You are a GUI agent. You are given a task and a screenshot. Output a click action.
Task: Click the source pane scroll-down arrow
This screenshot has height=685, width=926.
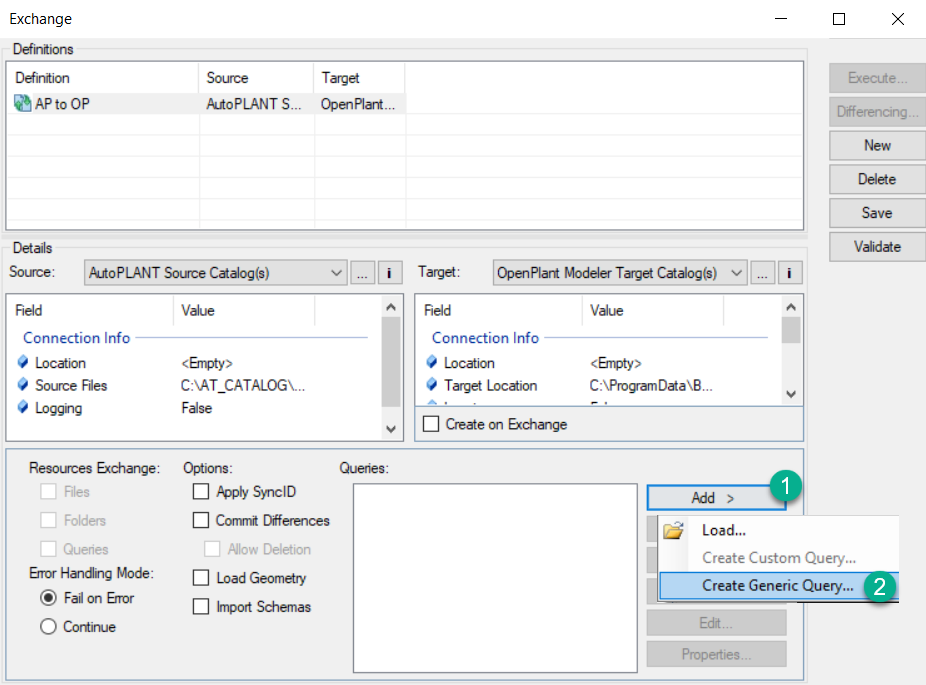click(390, 429)
